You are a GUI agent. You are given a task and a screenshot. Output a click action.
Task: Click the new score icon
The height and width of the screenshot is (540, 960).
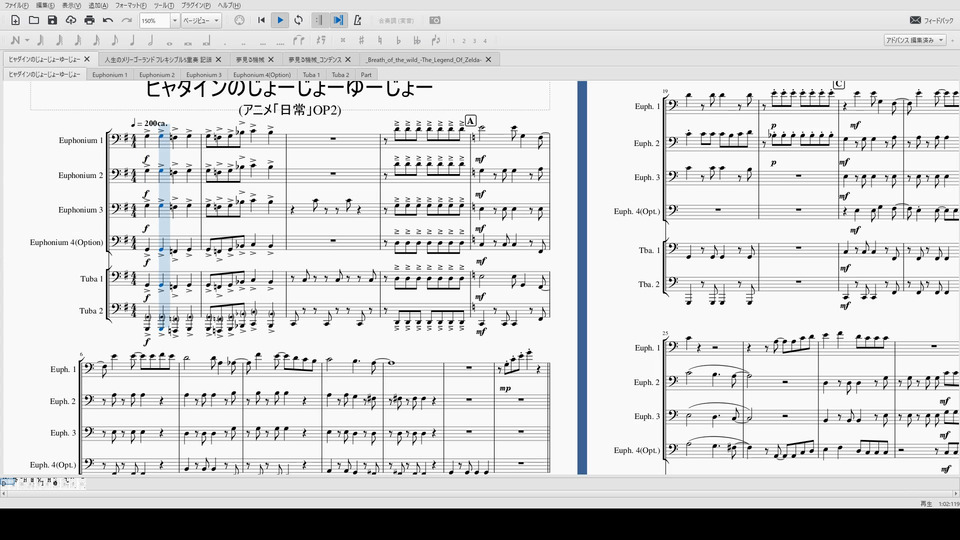click(x=14, y=20)
